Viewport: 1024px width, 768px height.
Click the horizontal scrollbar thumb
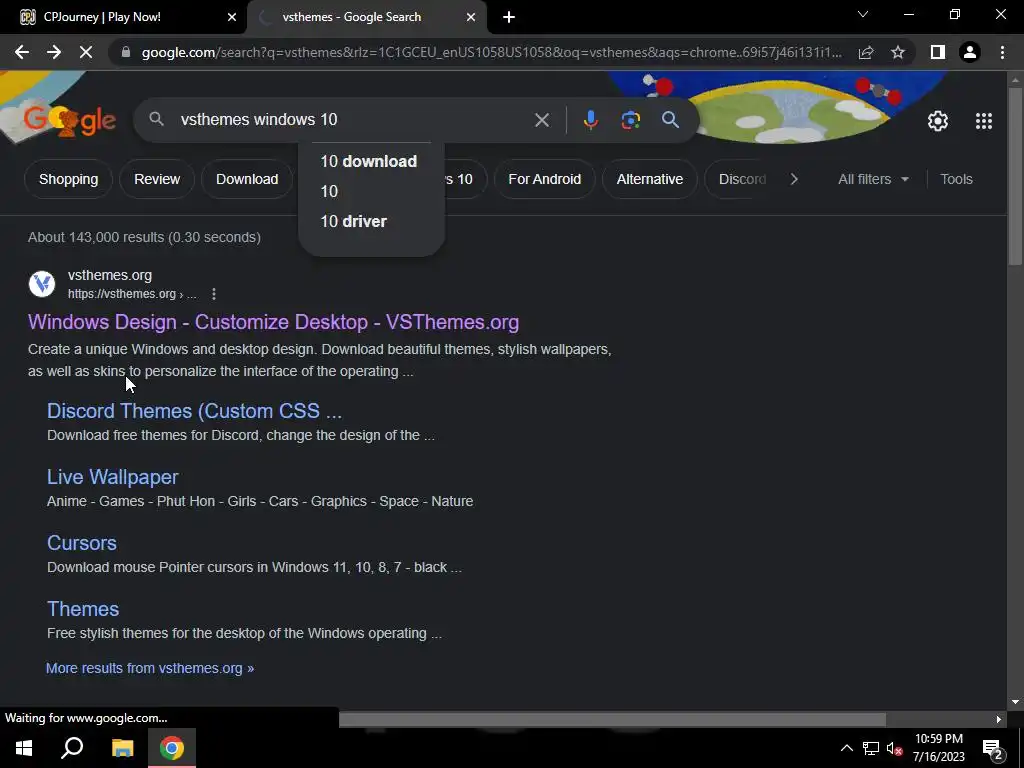(612, 719)
